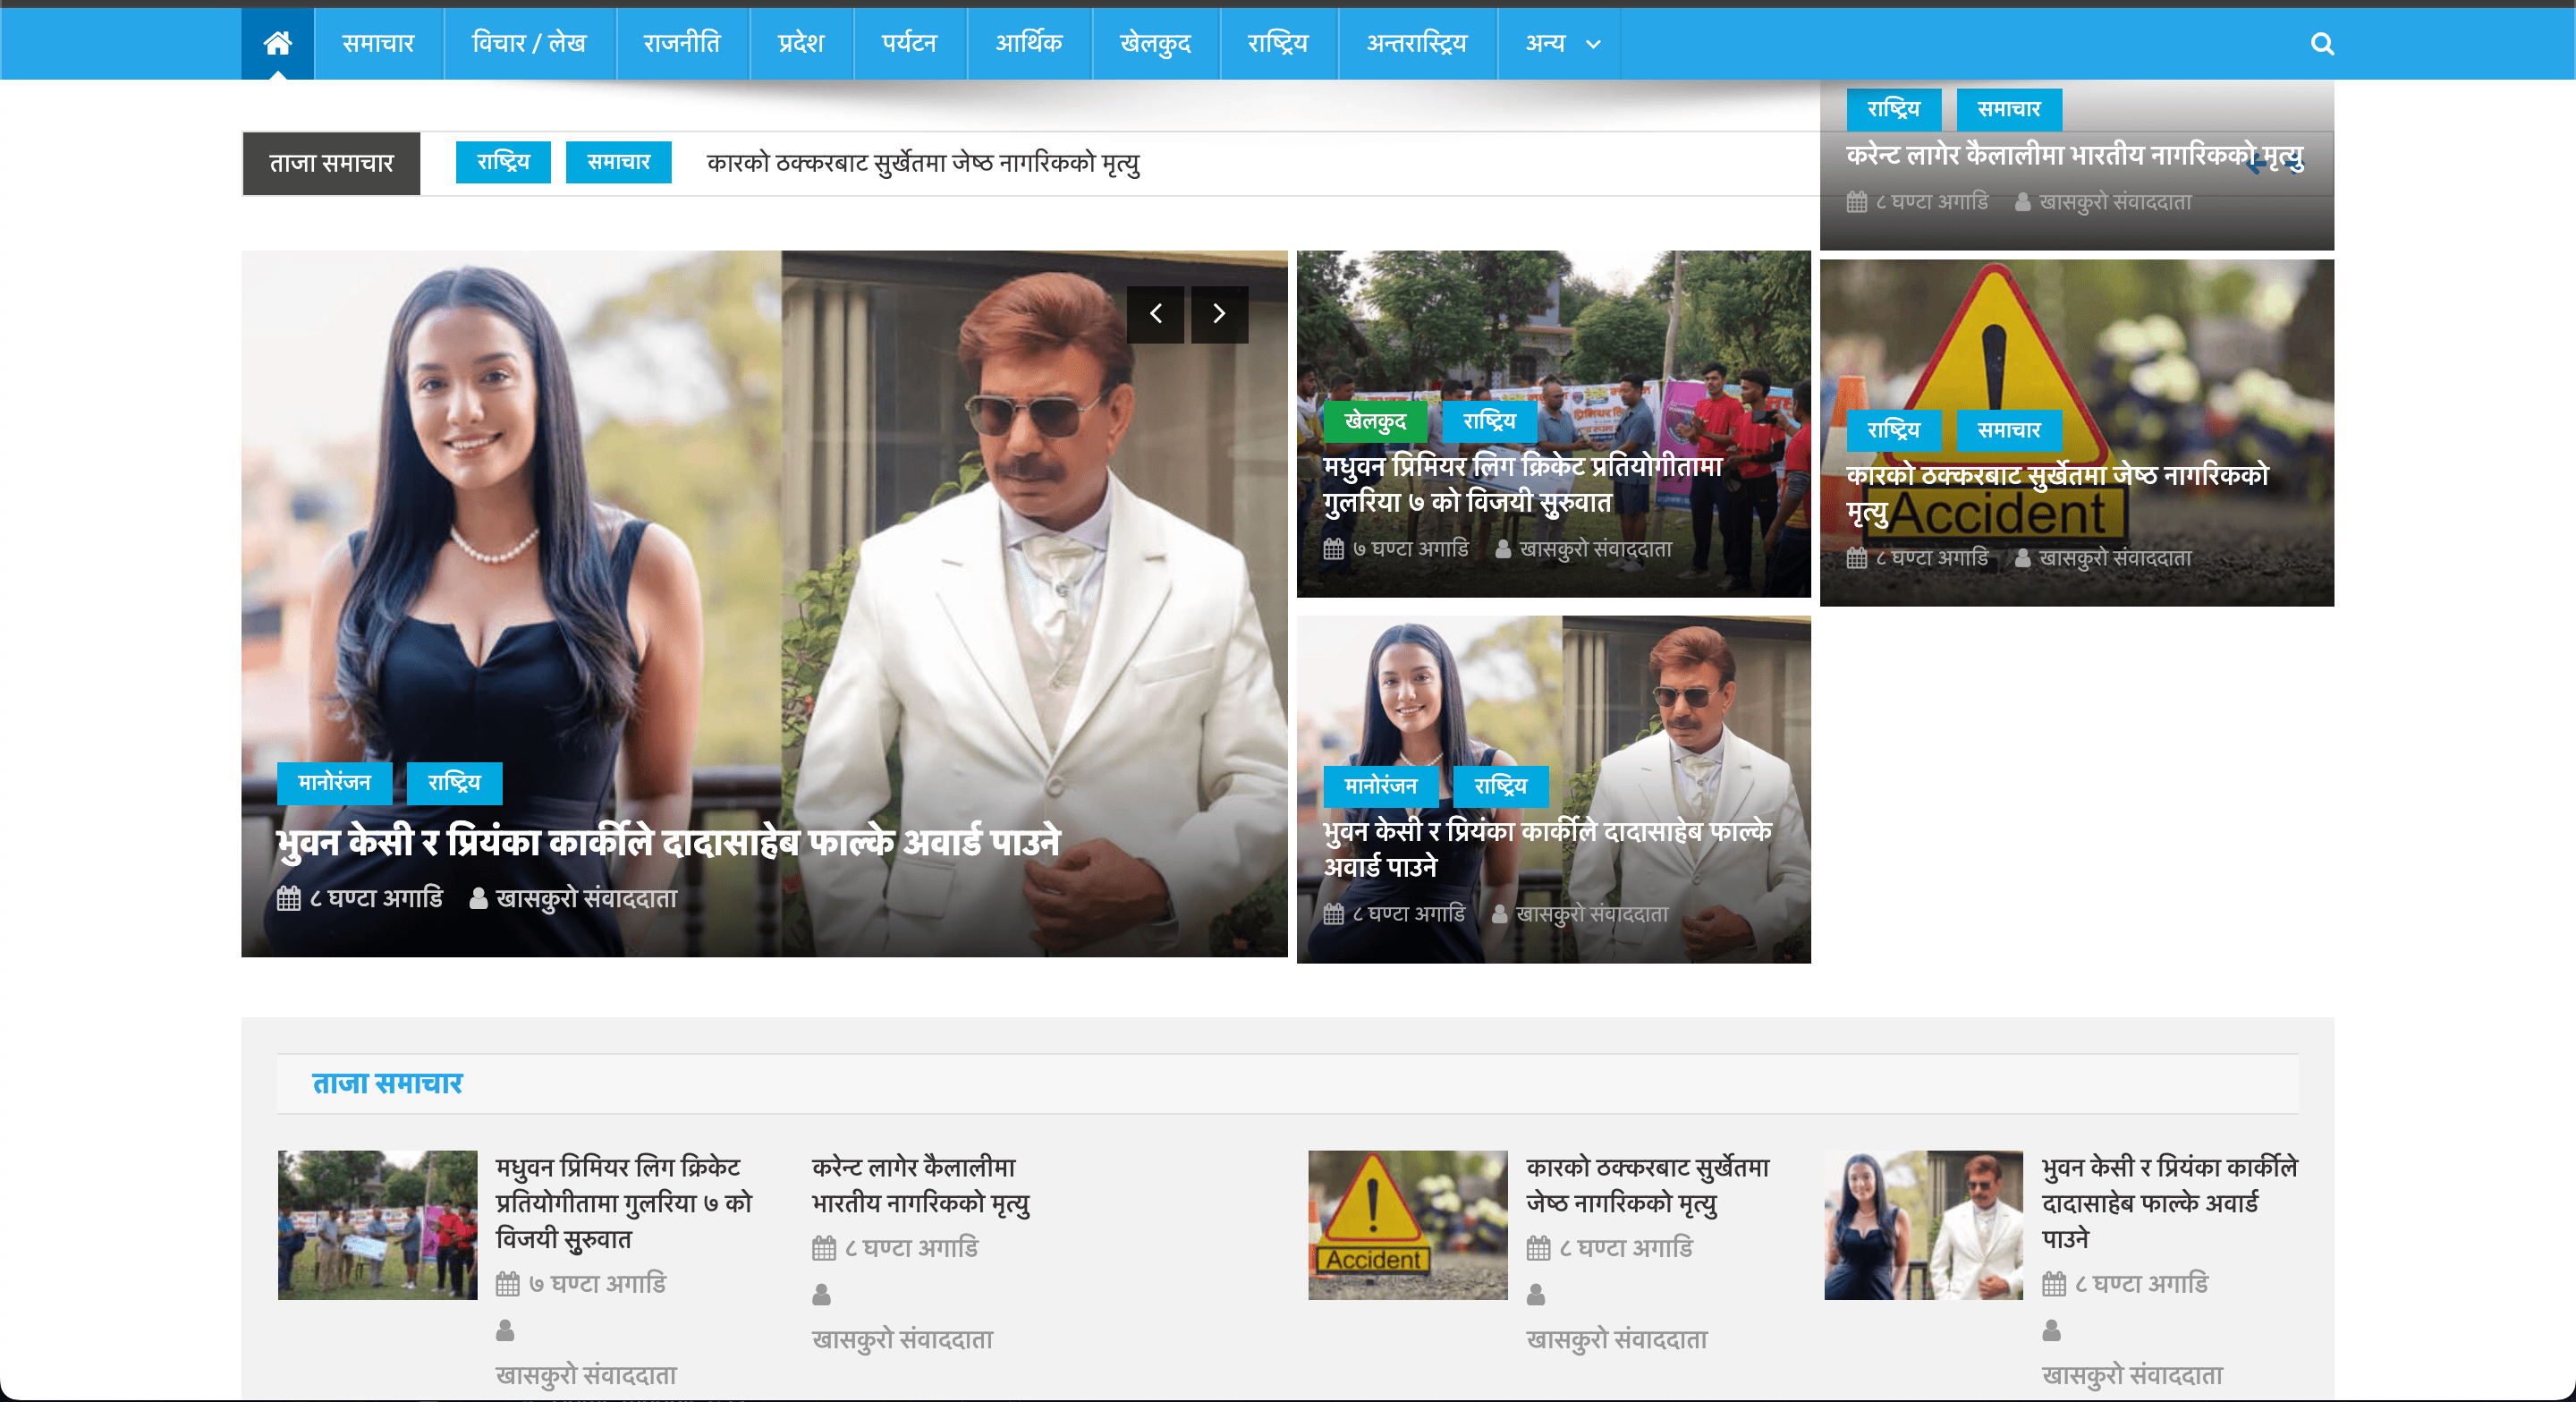2576x1402 pixels.
Task: Open प्रदेश menu item
Action: (801, 44)
